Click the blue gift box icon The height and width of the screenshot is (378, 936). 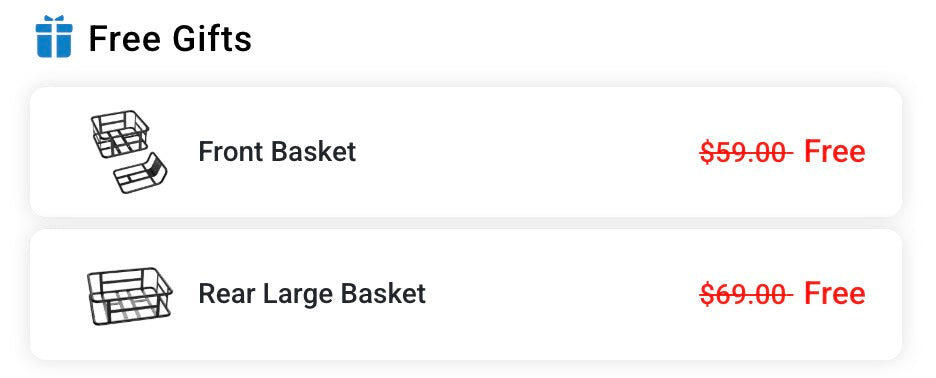tap(54, 36)
